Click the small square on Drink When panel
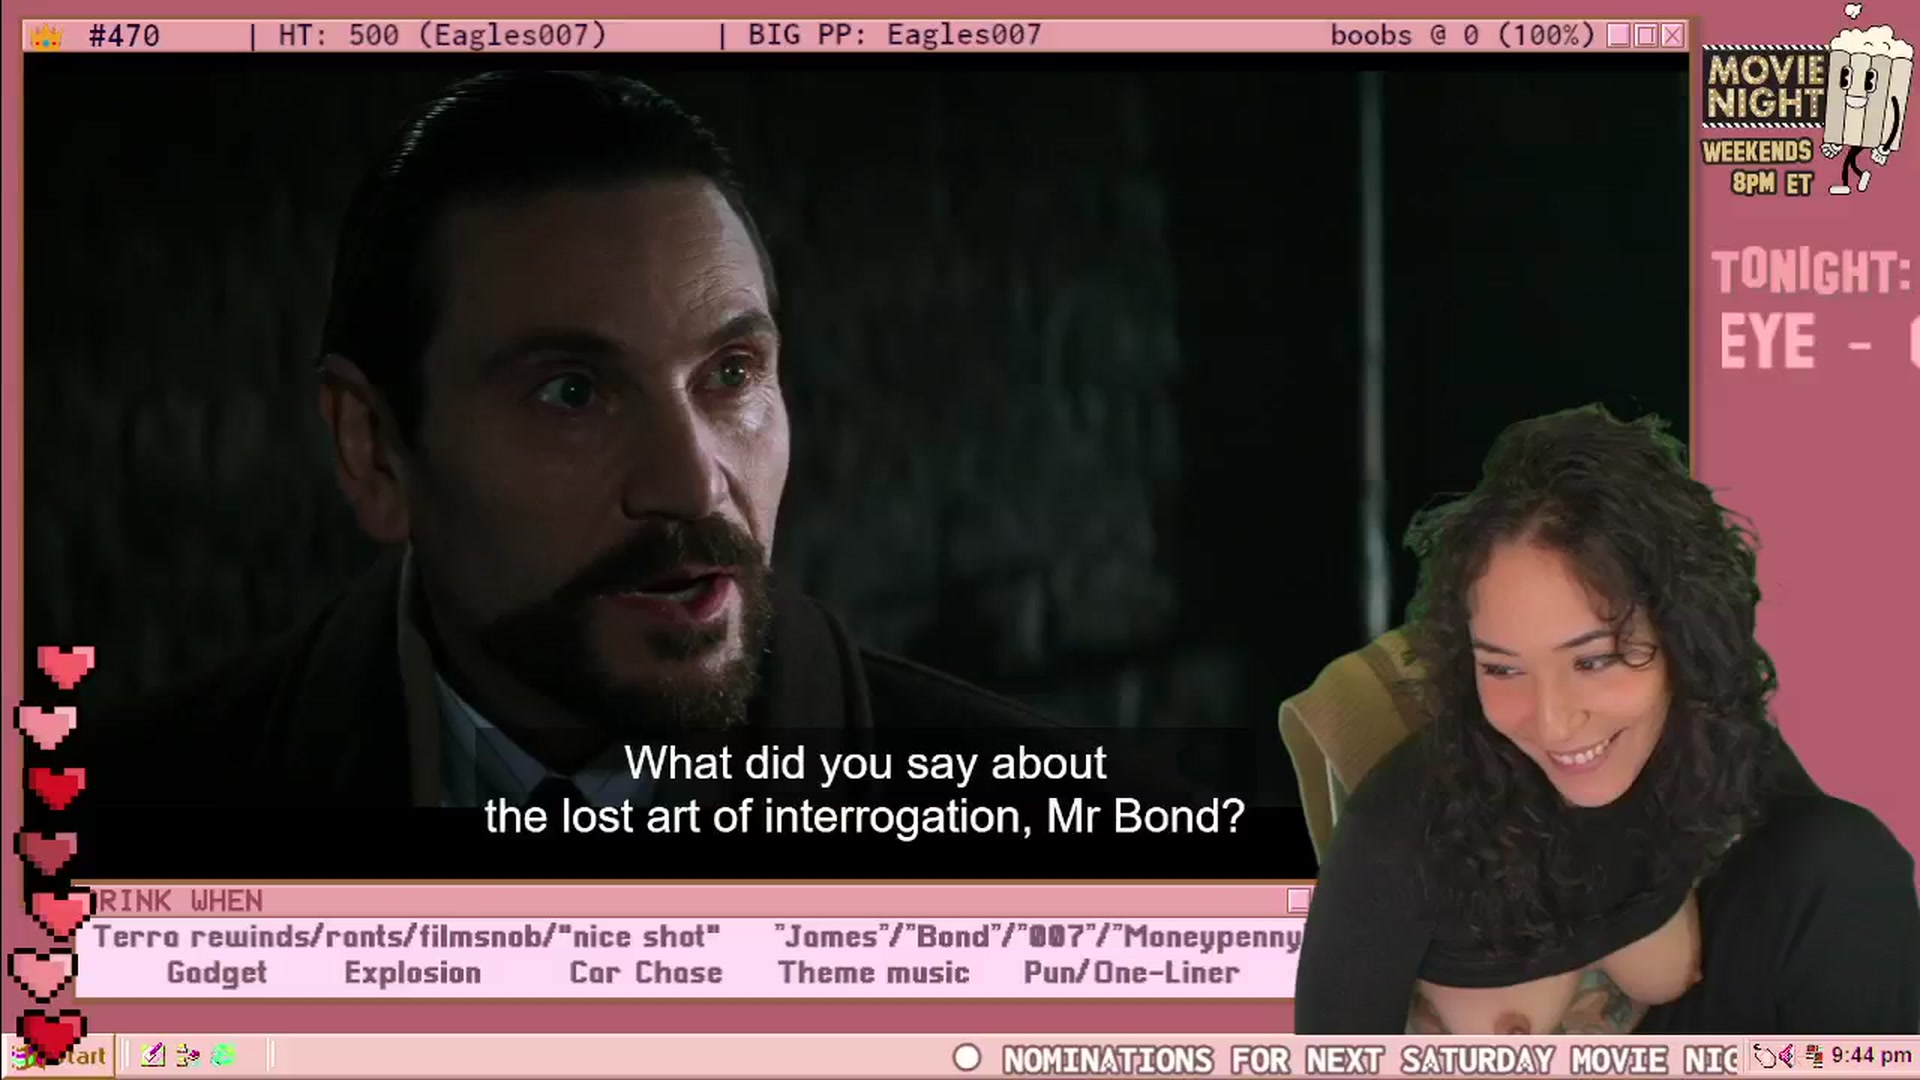Screen dimensions: 1920x1080 [x=1298, y=900]
